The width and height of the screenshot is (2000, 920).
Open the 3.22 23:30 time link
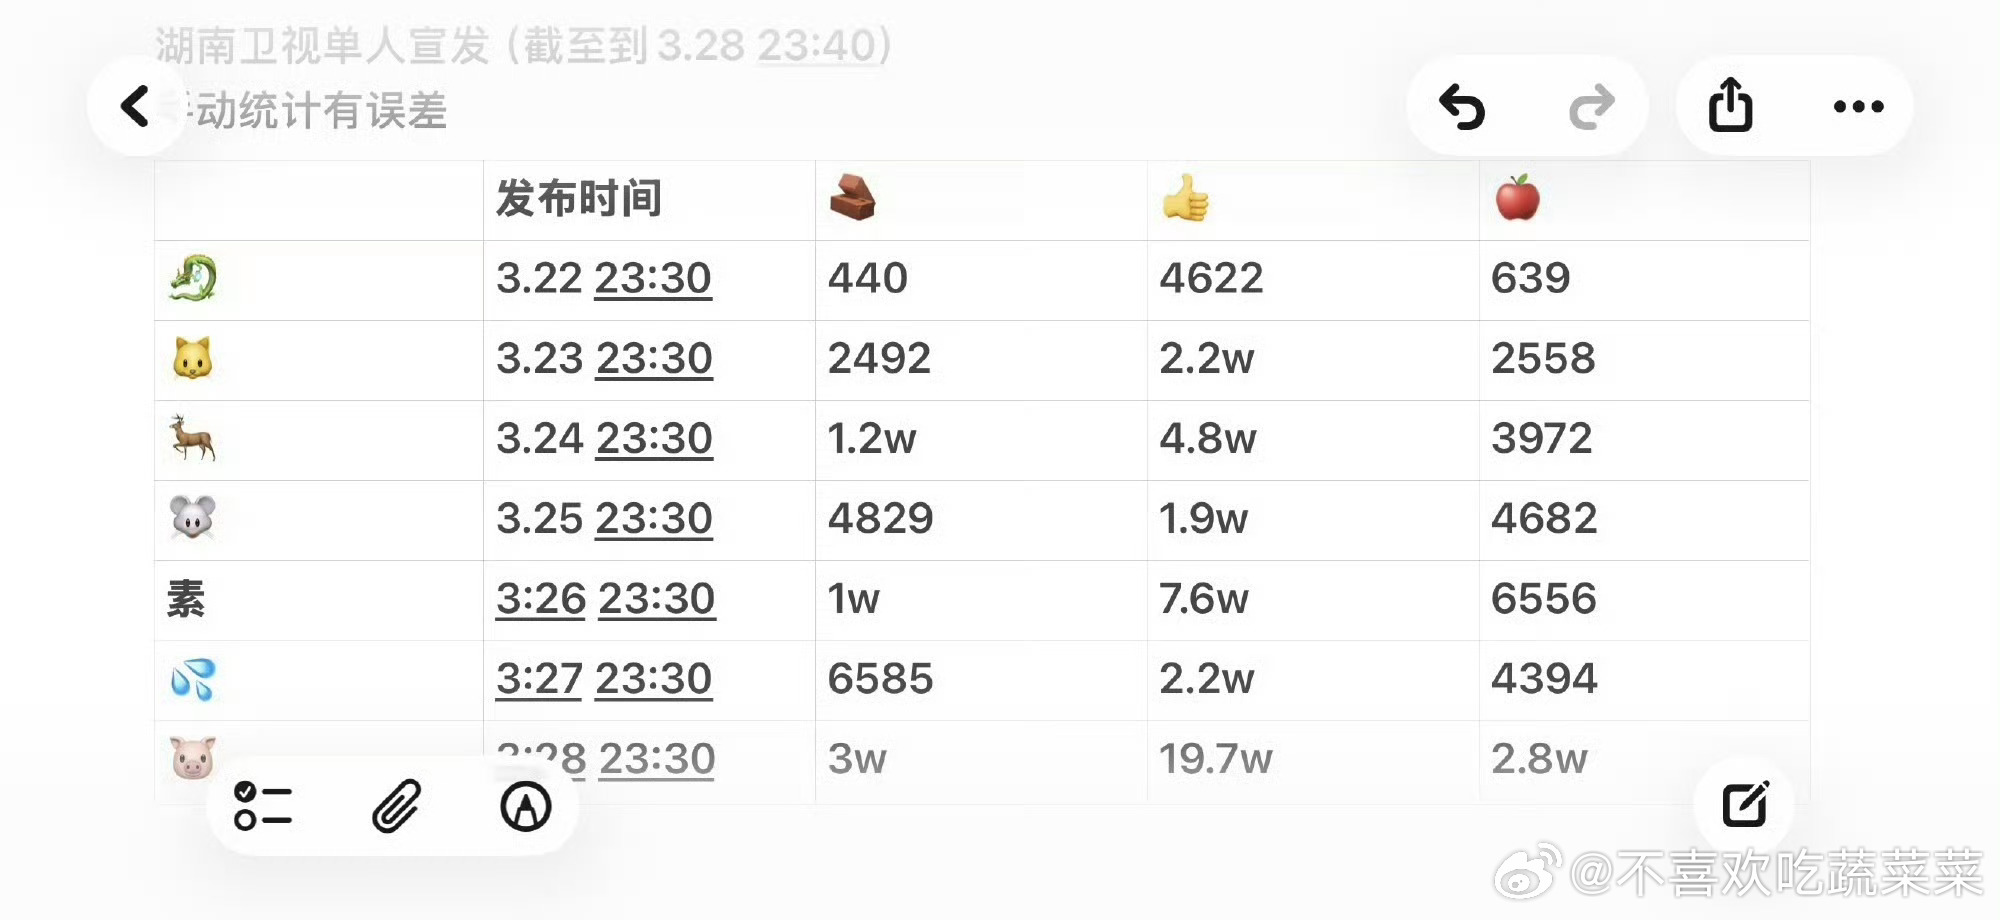(603, 279)
